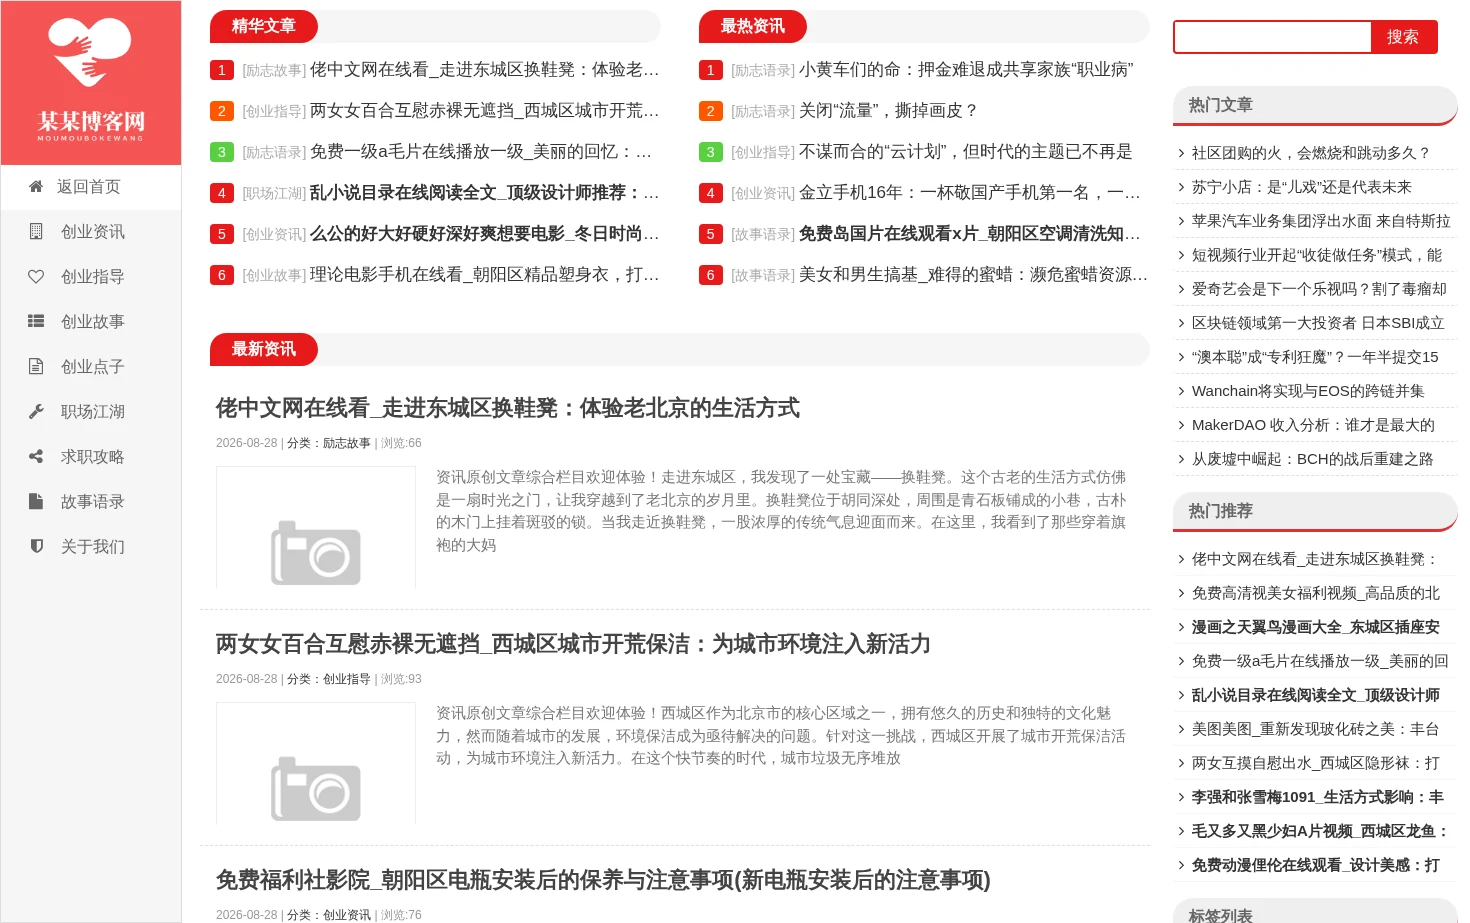Open article 免费福利社影院_朝阳区电瓶安装后的保养与注意事项

603,880
